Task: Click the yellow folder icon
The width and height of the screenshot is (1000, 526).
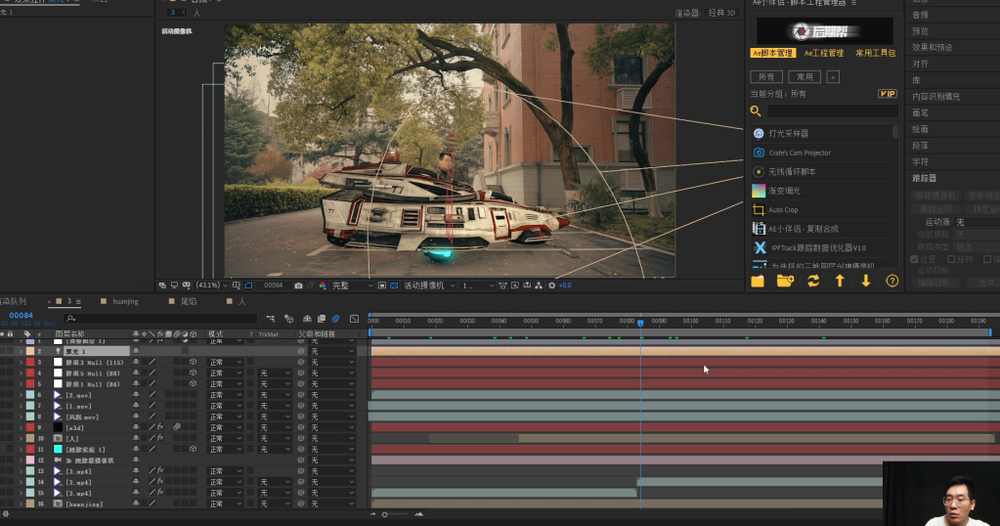Action: coord(757,281)
